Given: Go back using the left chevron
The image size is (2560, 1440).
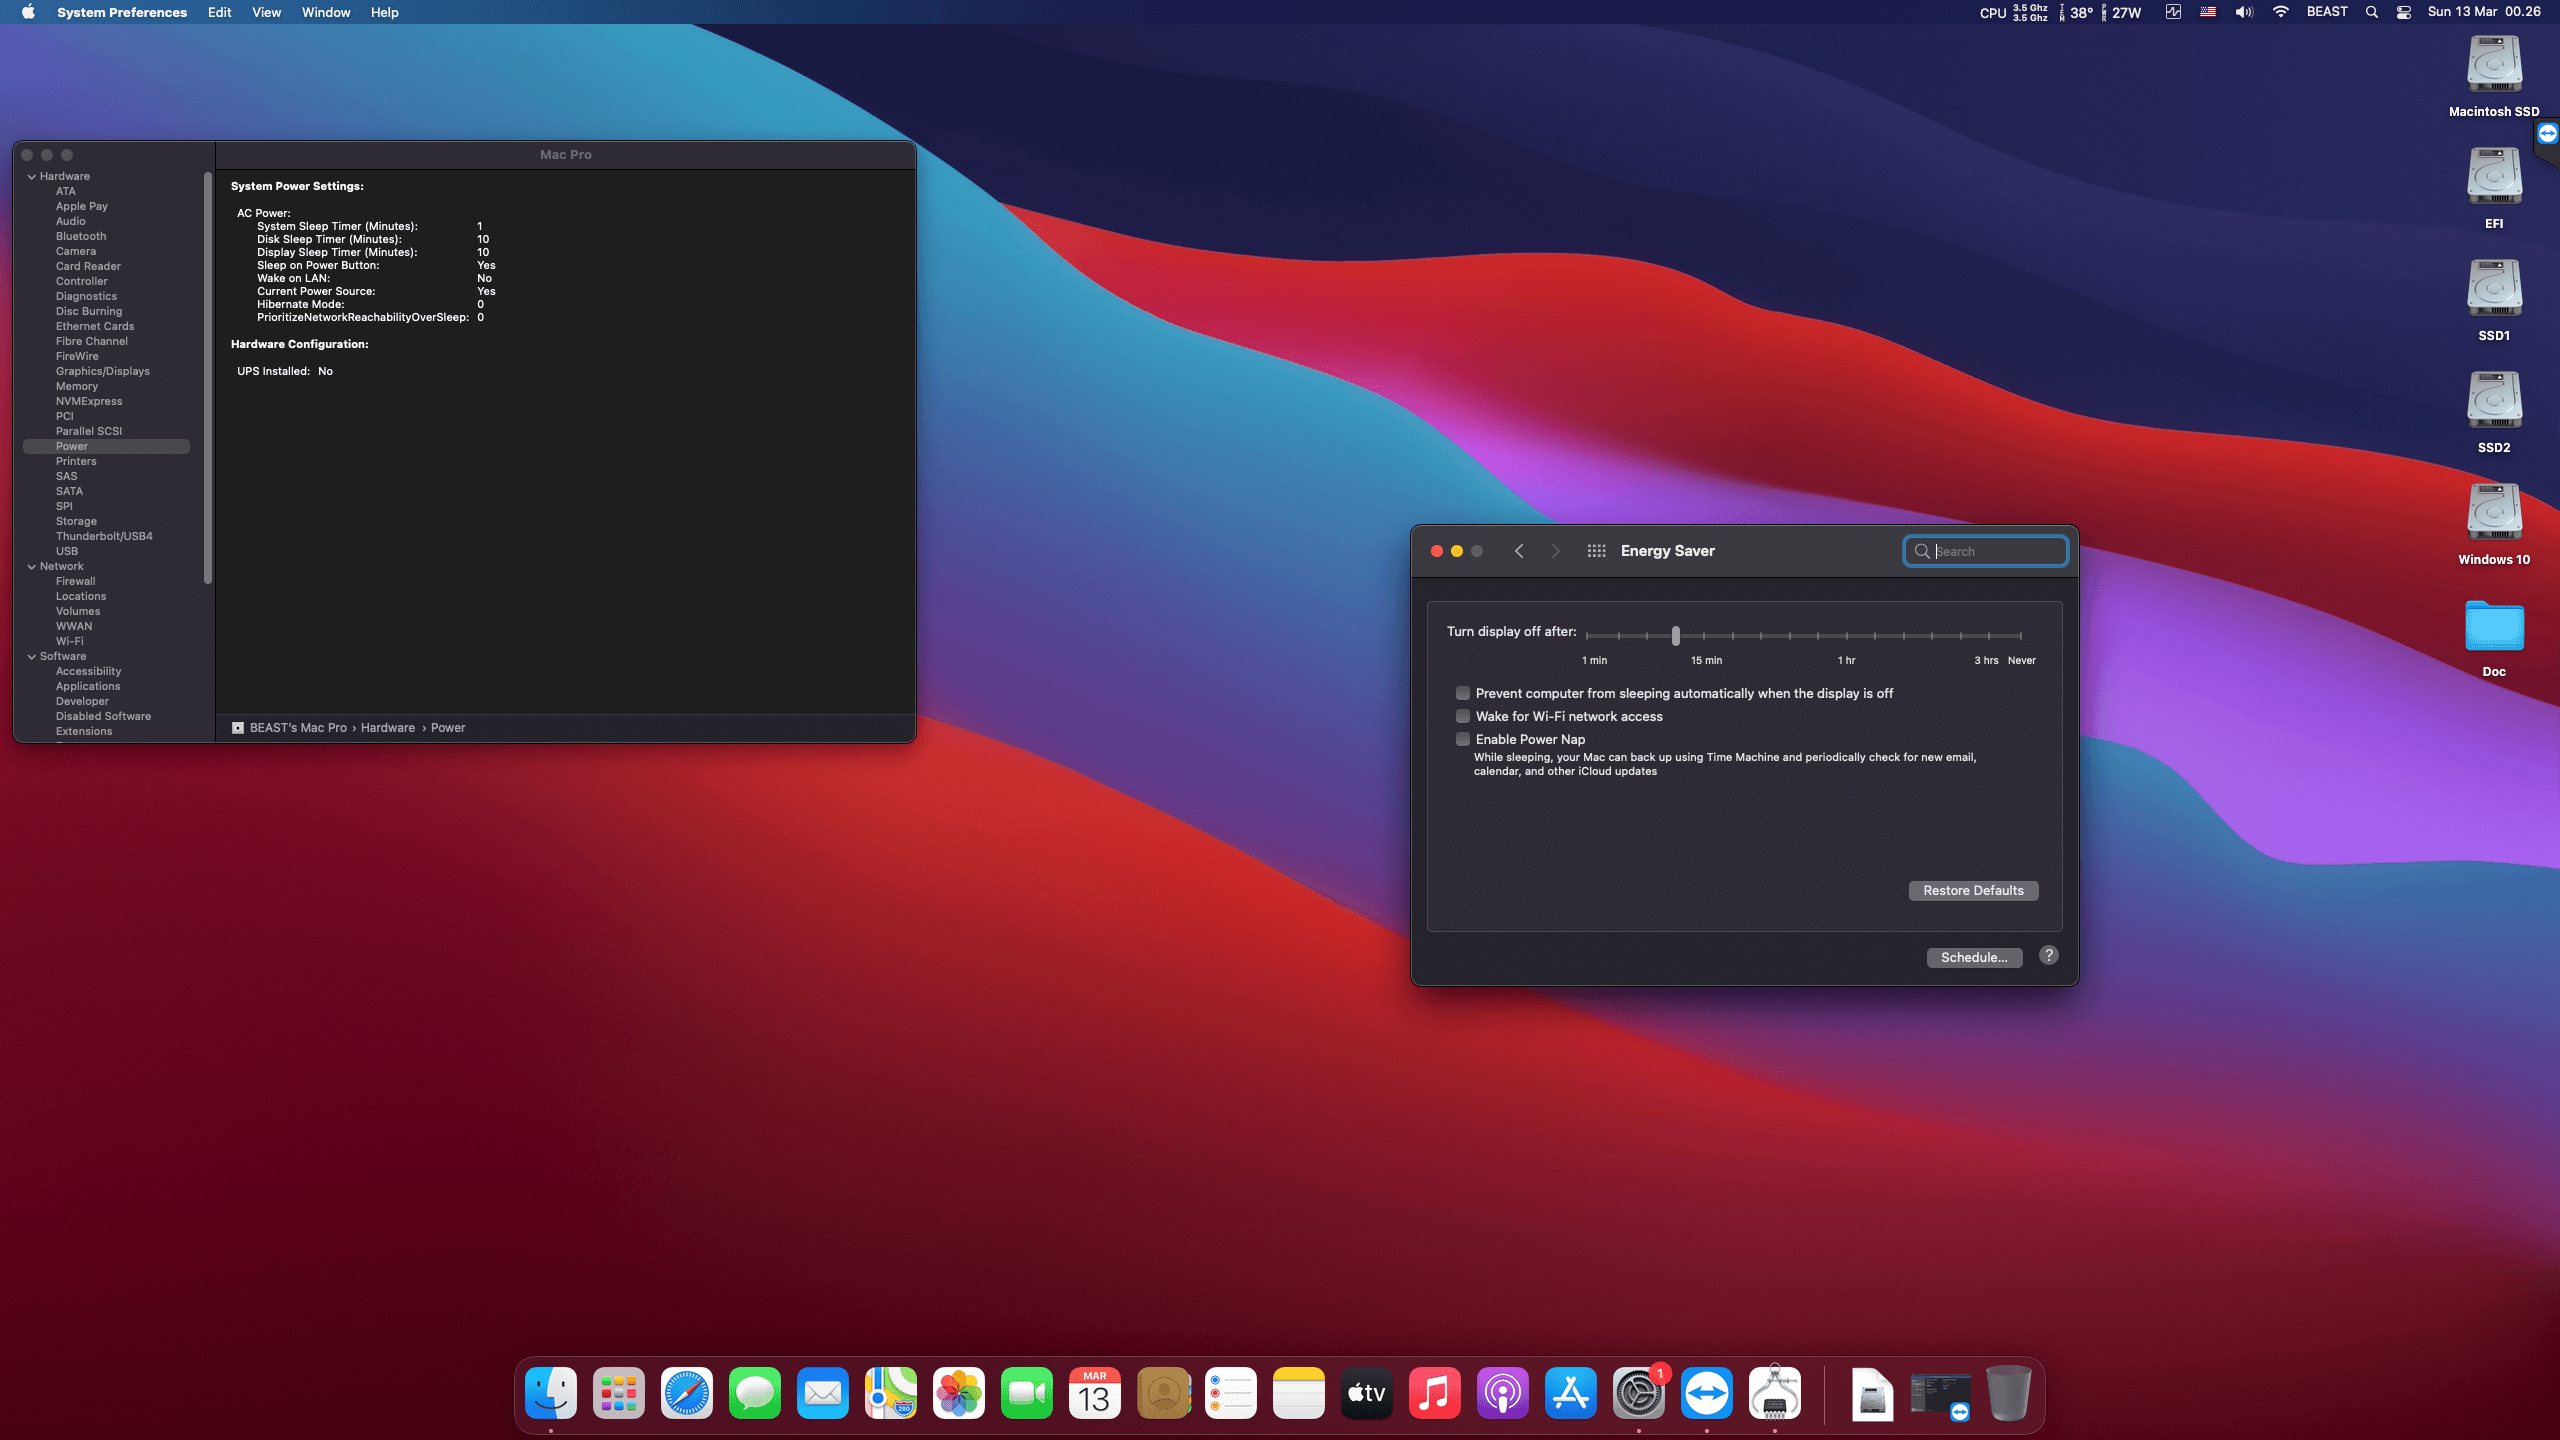Looking at the screenshot, I should point(1519,551).
